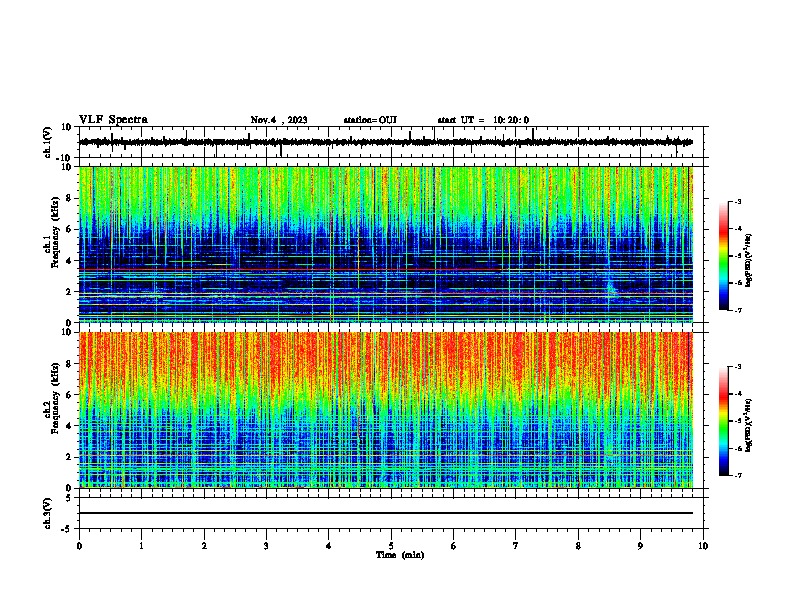The height and width of the screenshot is (612, 792).
Task: Click the ch.1 voltage waveform trace
Action: coord(386,142)
